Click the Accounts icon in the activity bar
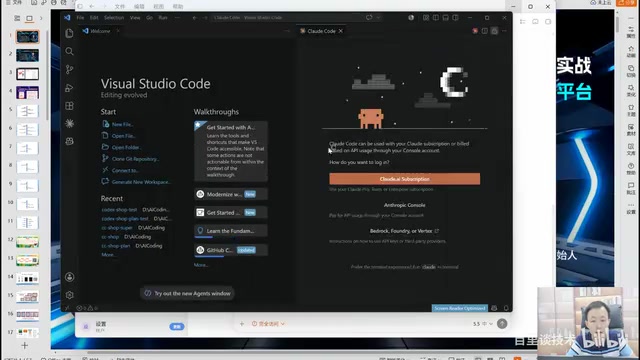Viewport: 640px width, 360px height. (69, 277)
